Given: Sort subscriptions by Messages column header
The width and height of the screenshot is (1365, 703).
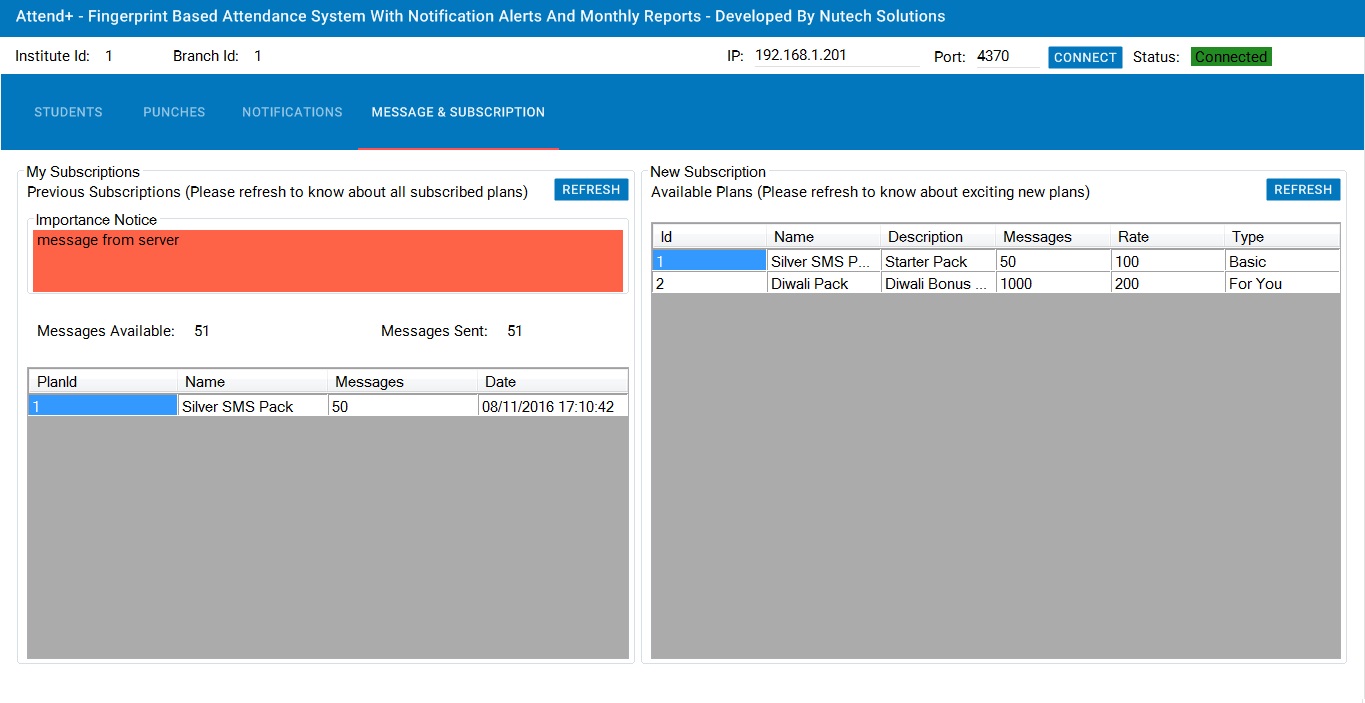Looking at the screenshot, I should tap(403, 382).
